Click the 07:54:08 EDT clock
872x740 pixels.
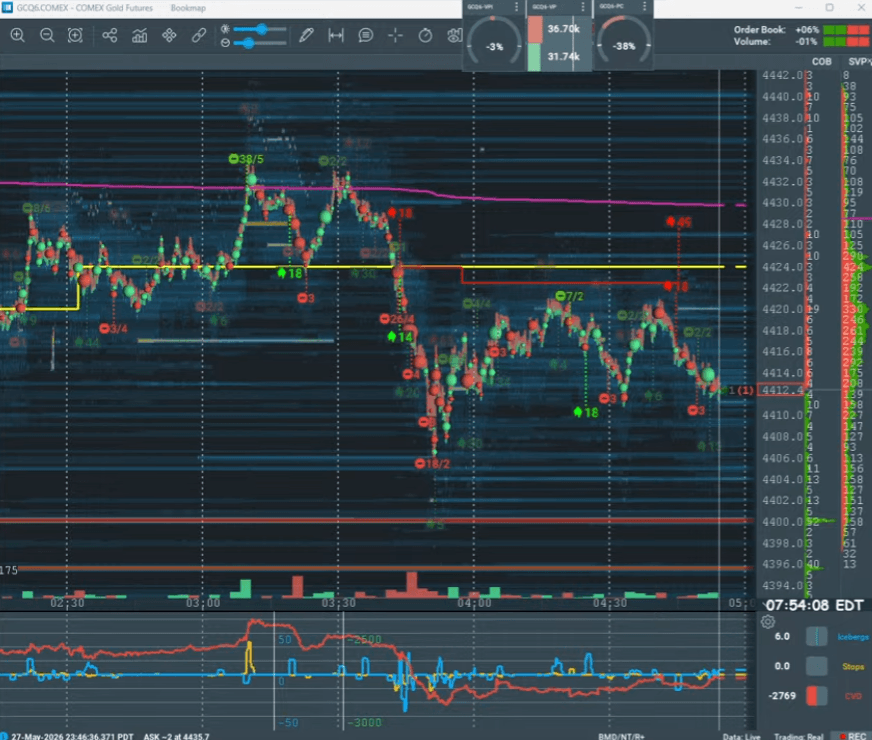(815, 605)
